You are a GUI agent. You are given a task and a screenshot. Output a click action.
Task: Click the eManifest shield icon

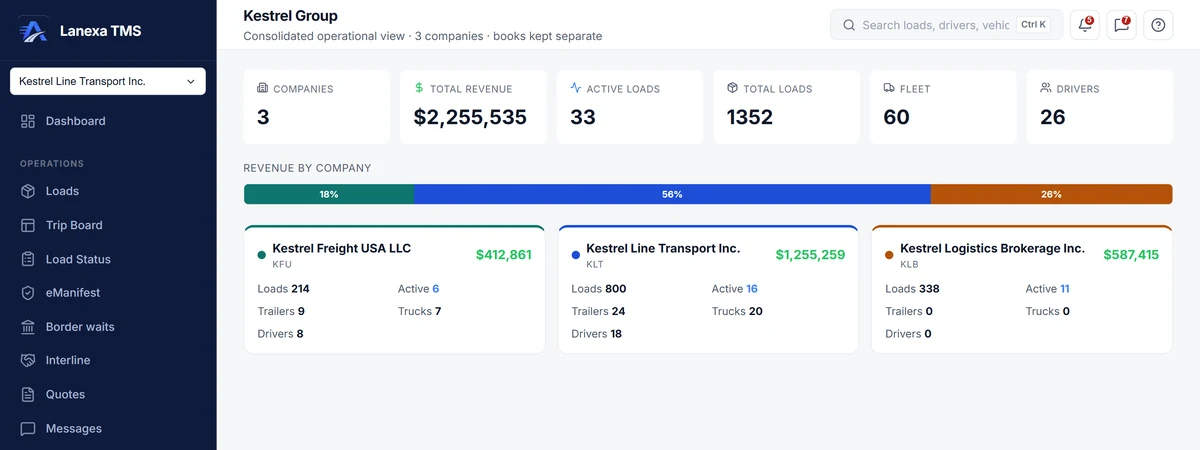point(28,293)
